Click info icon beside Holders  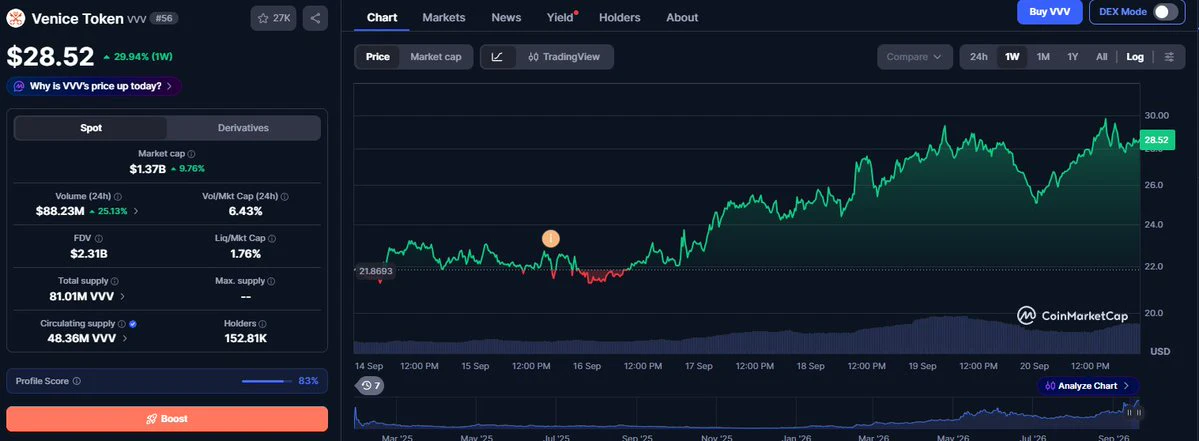(262, 324)
